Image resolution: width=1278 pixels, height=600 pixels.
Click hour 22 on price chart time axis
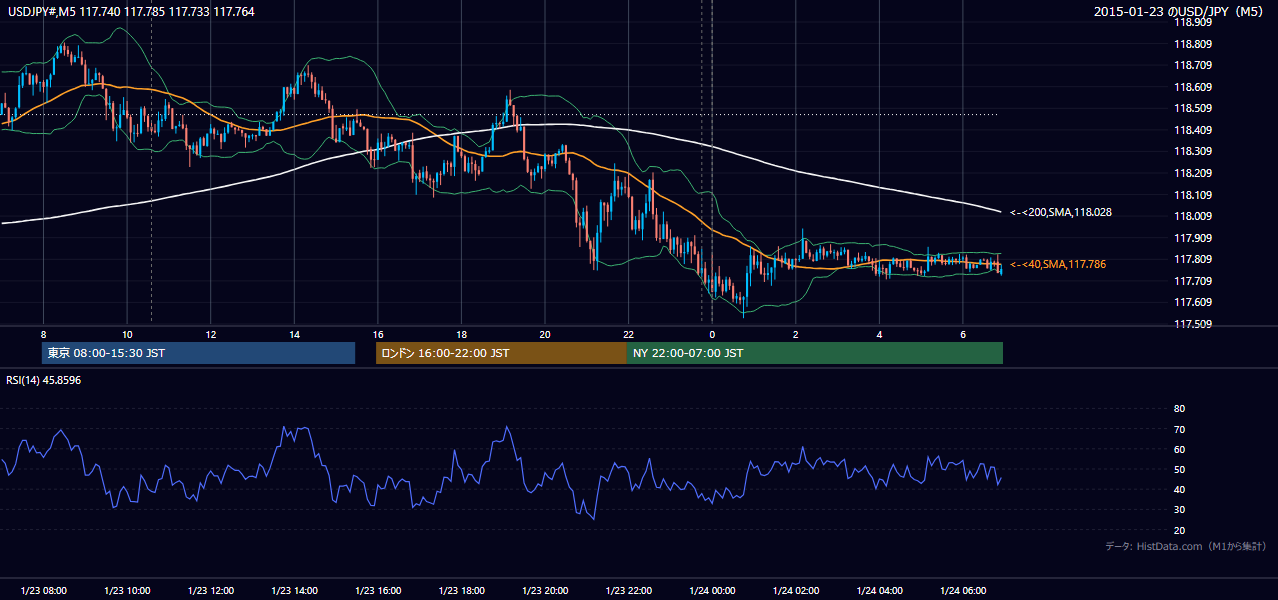point(628,334)
